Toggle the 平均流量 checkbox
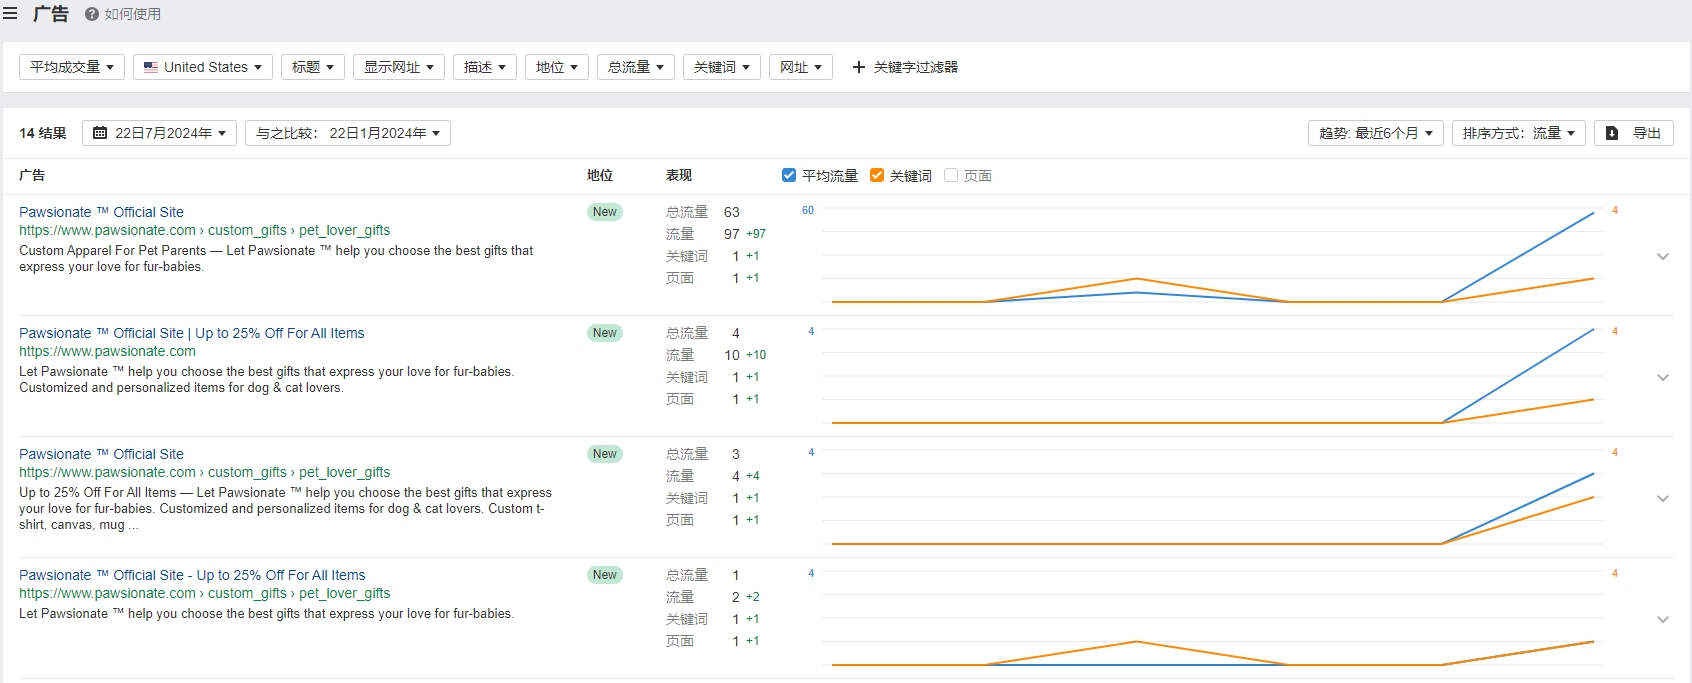 click(x=789, y=175)
